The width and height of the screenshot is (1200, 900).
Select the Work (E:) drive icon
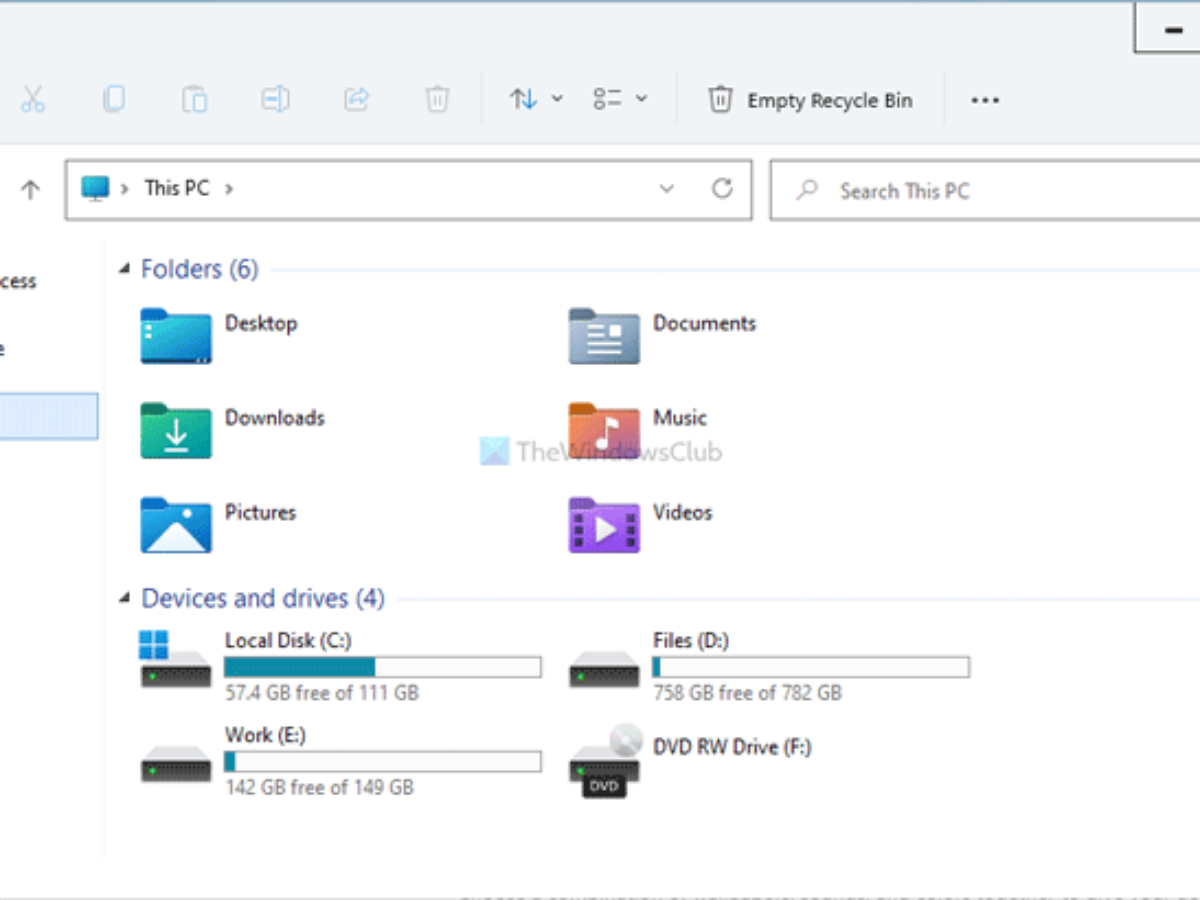coord(176,763)
